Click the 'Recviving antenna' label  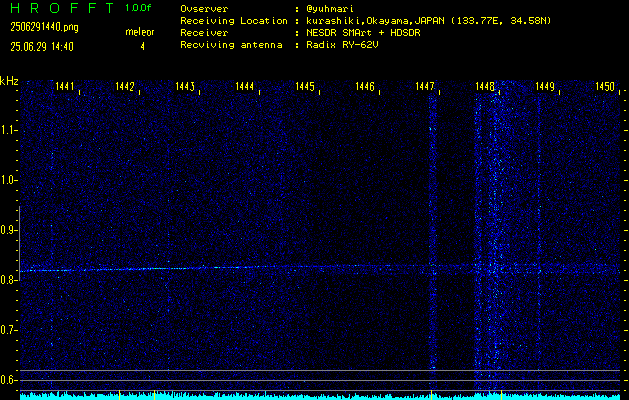click(x=231, y=45)
